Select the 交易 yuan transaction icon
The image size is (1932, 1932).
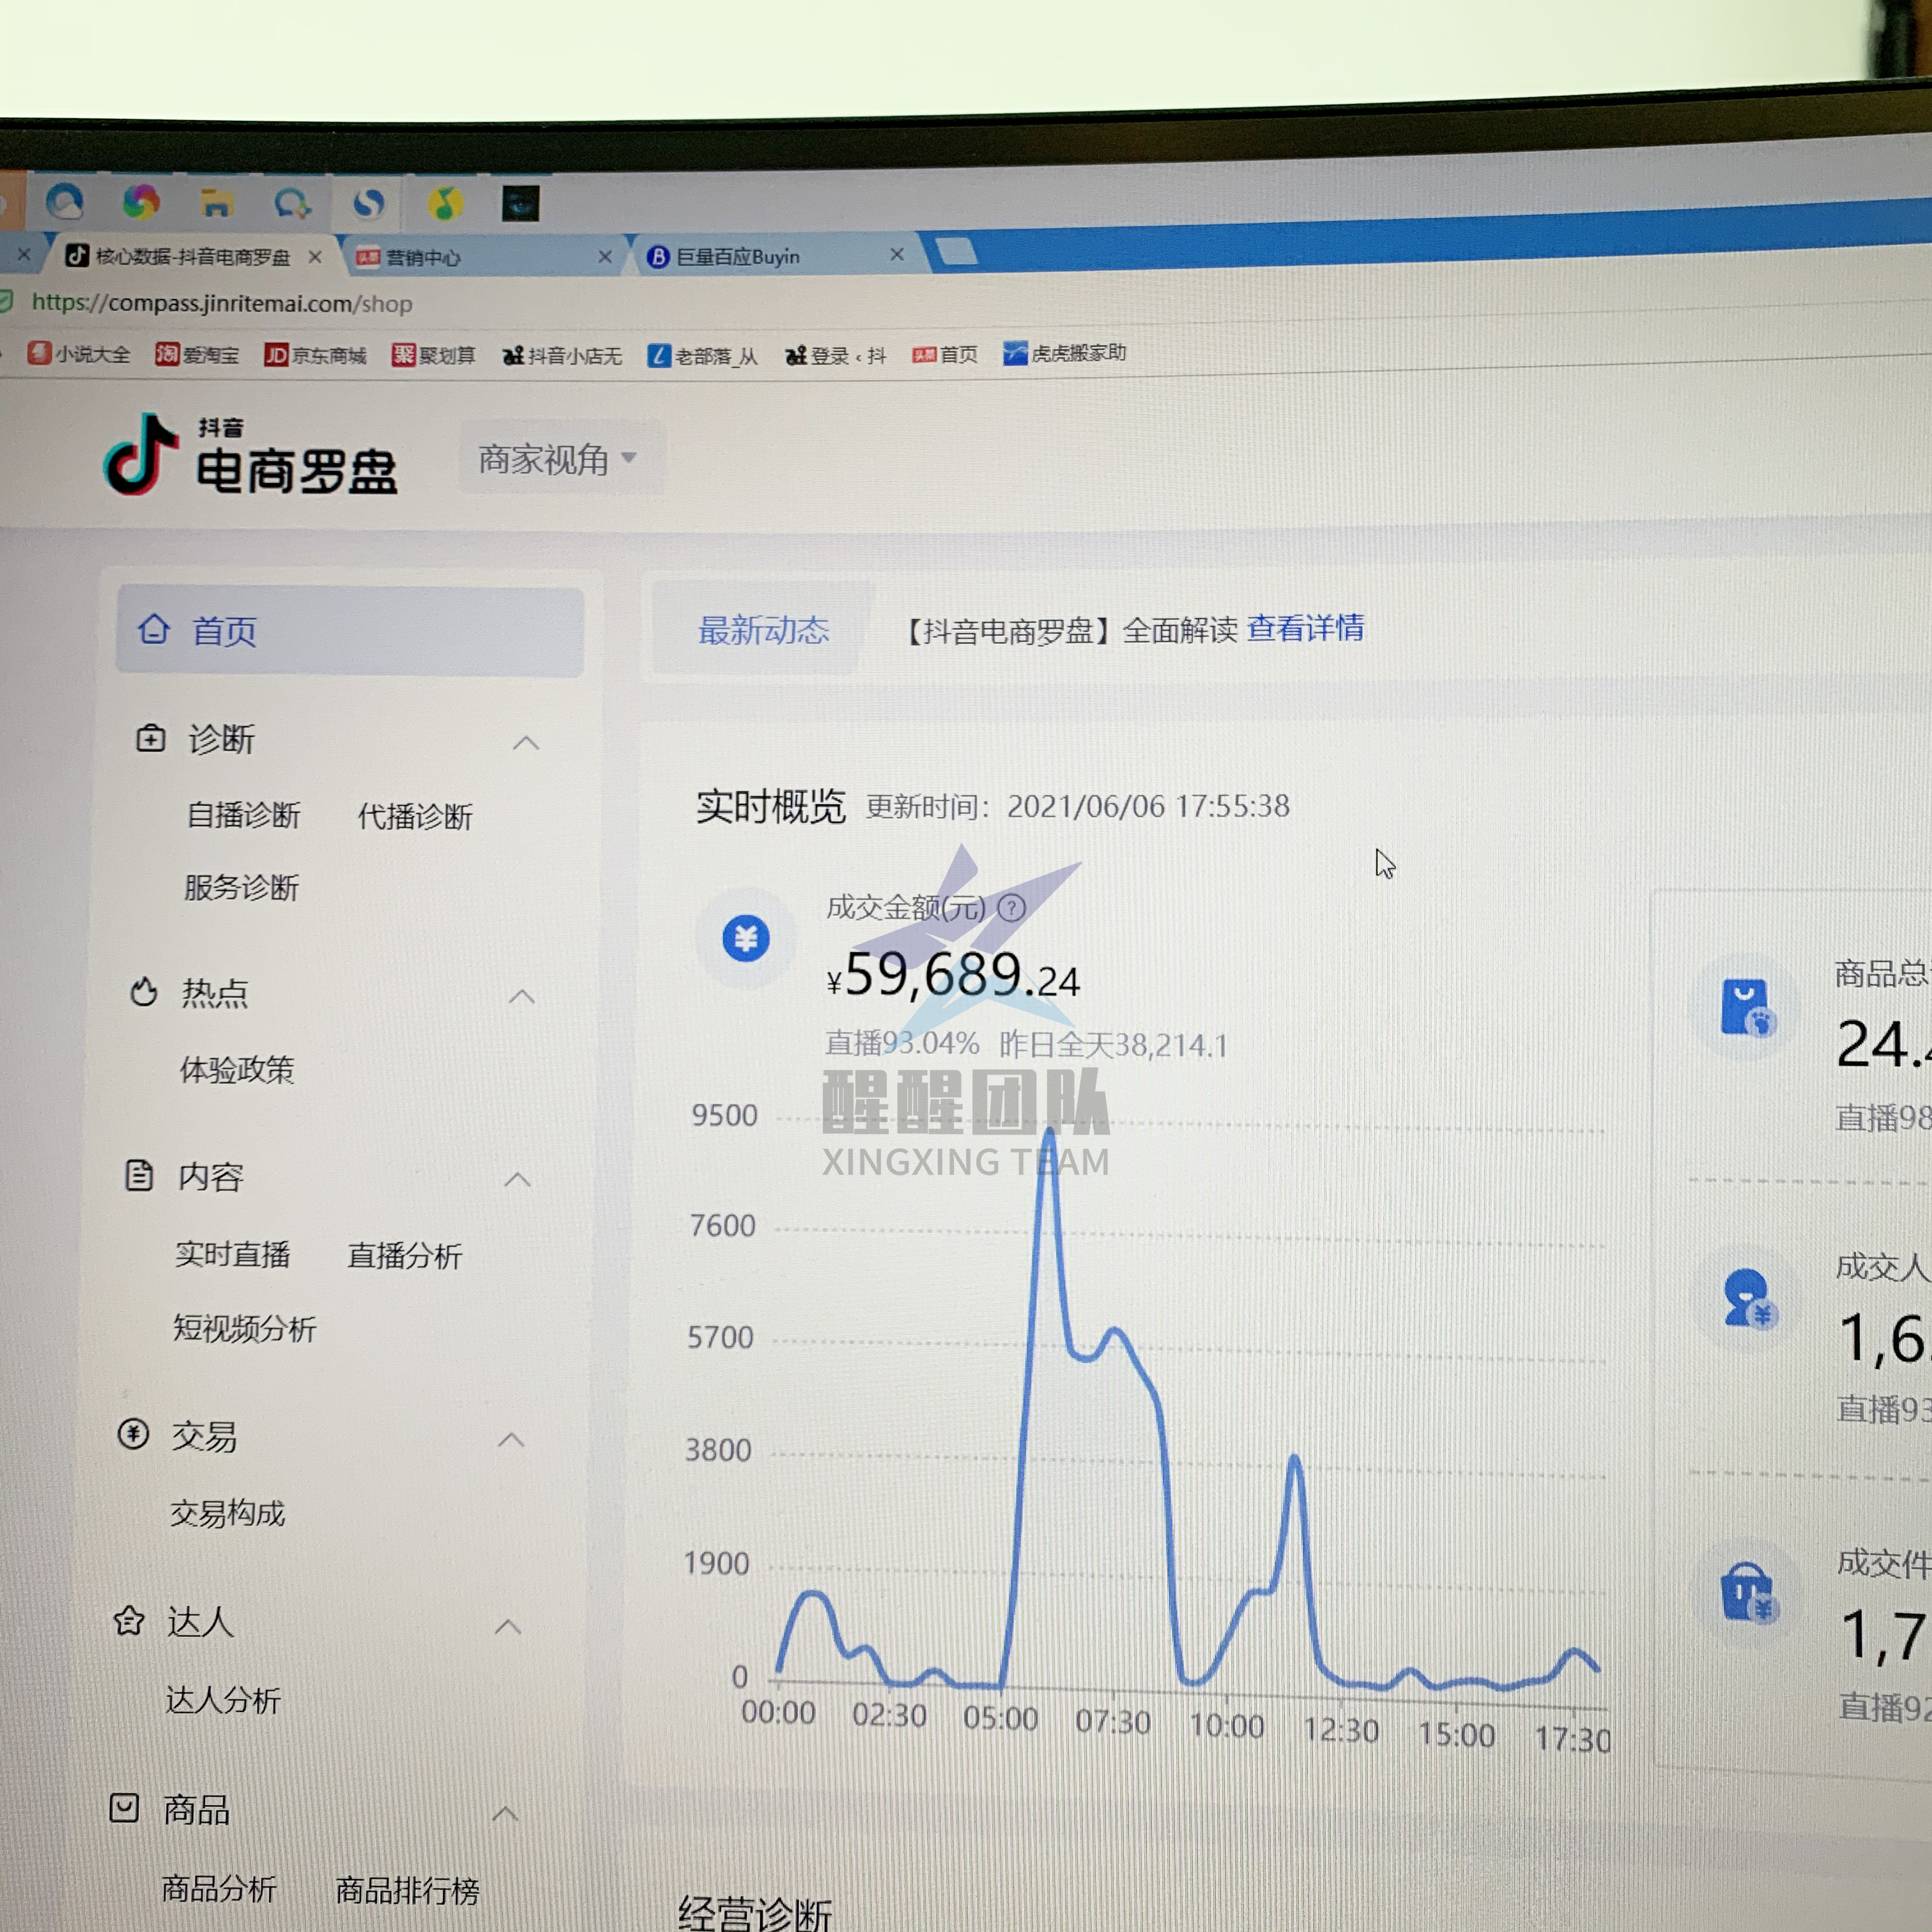click(135, 1435)
